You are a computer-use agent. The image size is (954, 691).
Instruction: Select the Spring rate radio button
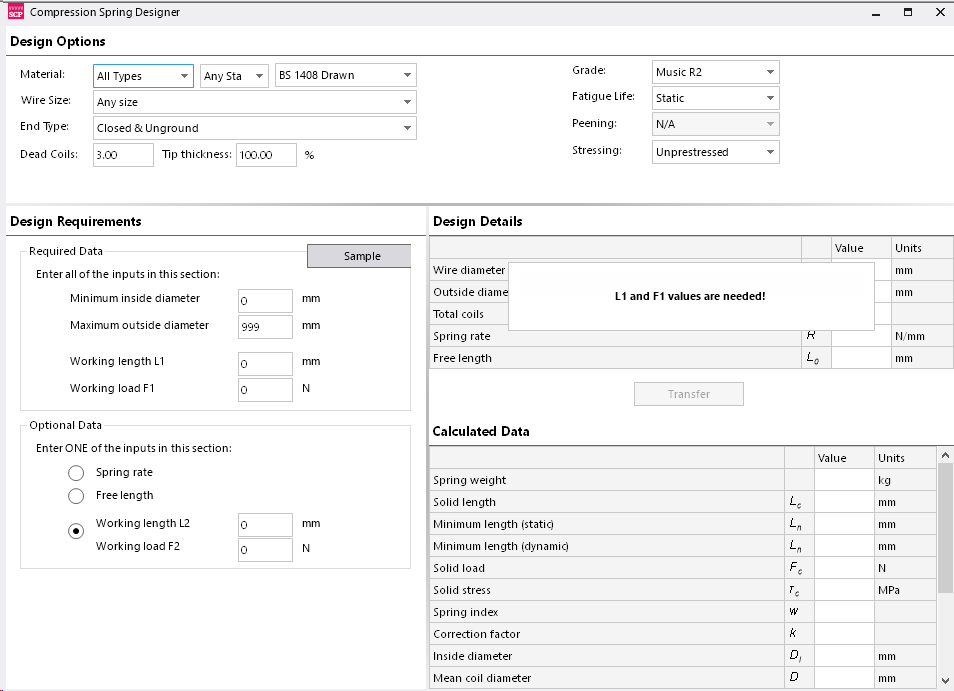point(76,472)
